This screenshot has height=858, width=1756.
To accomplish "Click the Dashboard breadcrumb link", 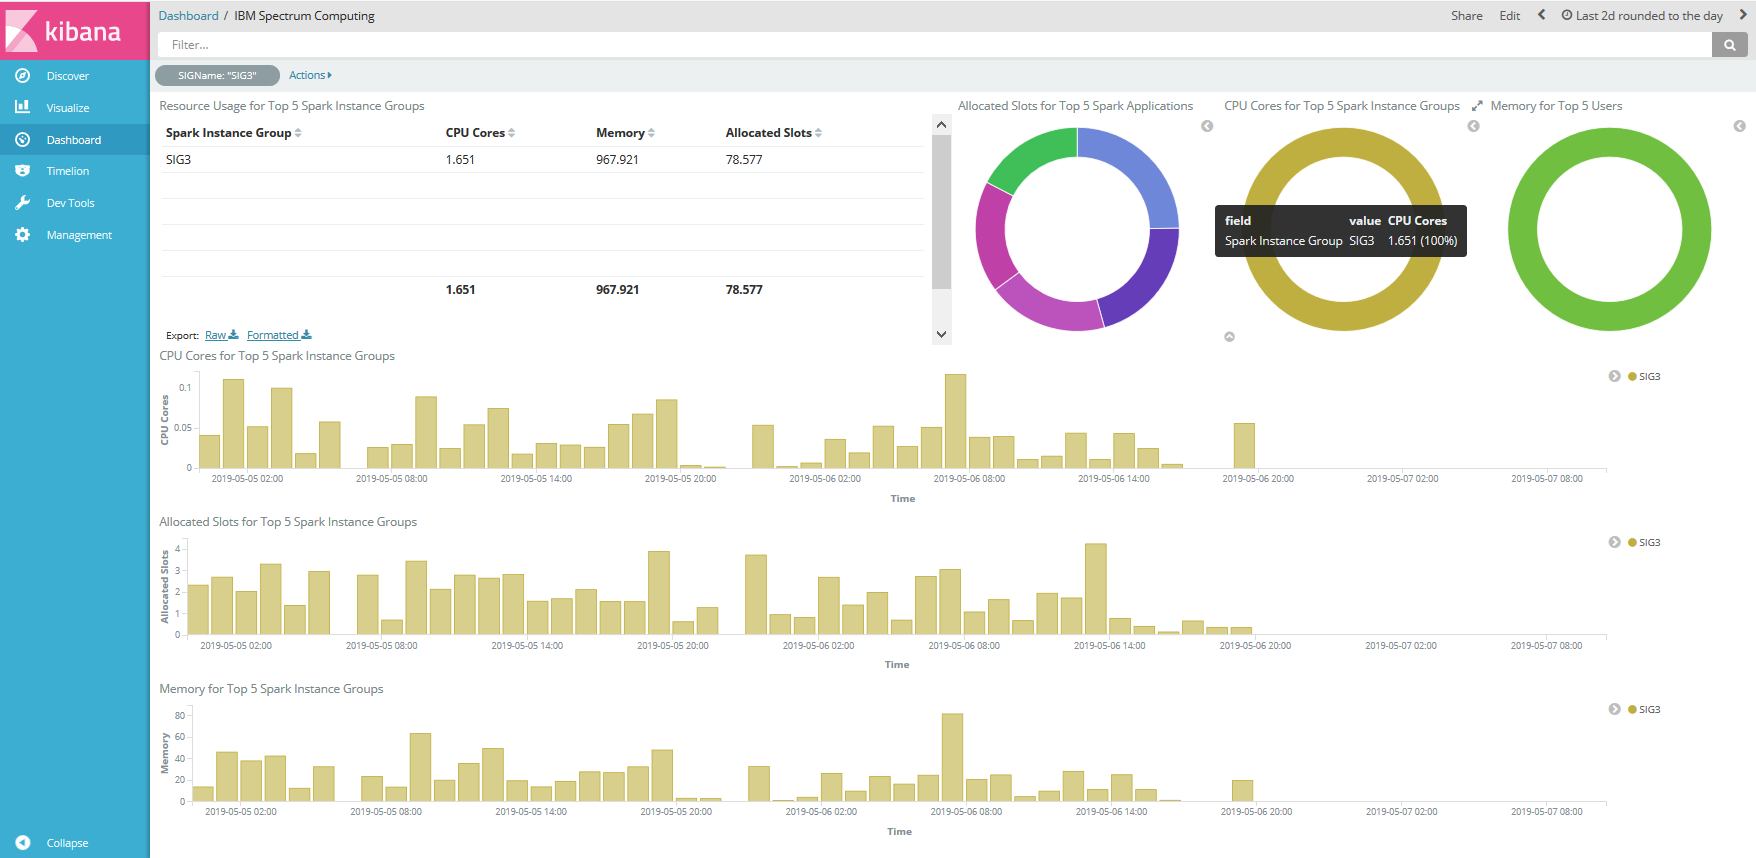I will (x=188, y=16).
